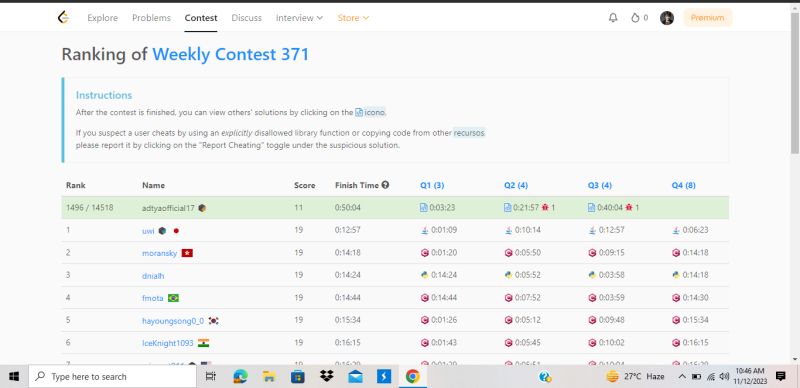
Task: Open moransky's profile link
Action: coord(159,253)
